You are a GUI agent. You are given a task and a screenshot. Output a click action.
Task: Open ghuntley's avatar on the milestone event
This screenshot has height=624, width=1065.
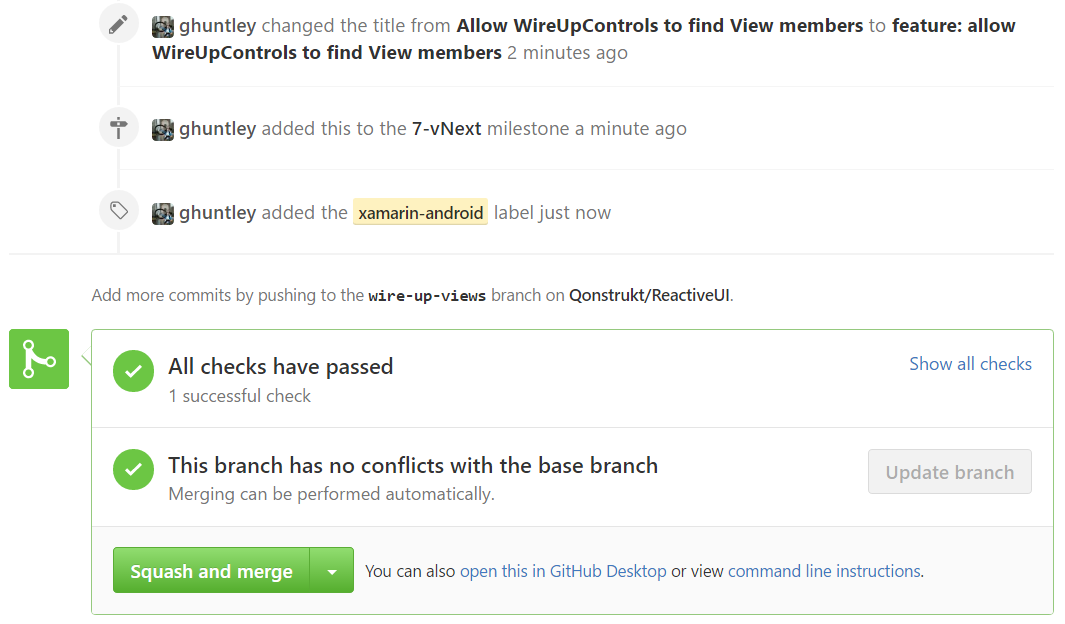(163, 130)
